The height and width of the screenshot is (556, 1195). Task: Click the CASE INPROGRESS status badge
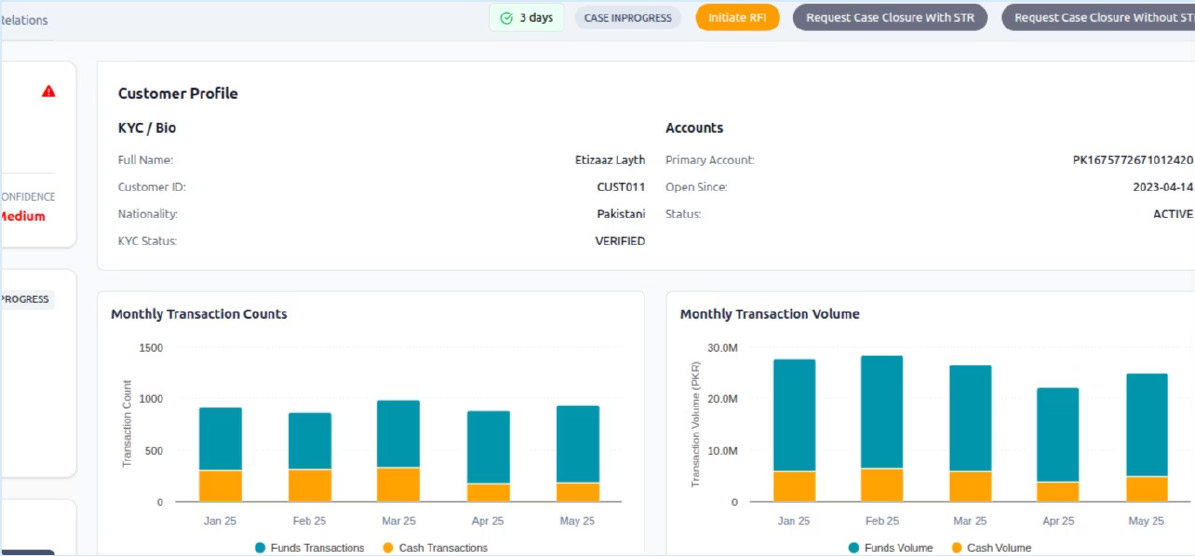(627, 18)
